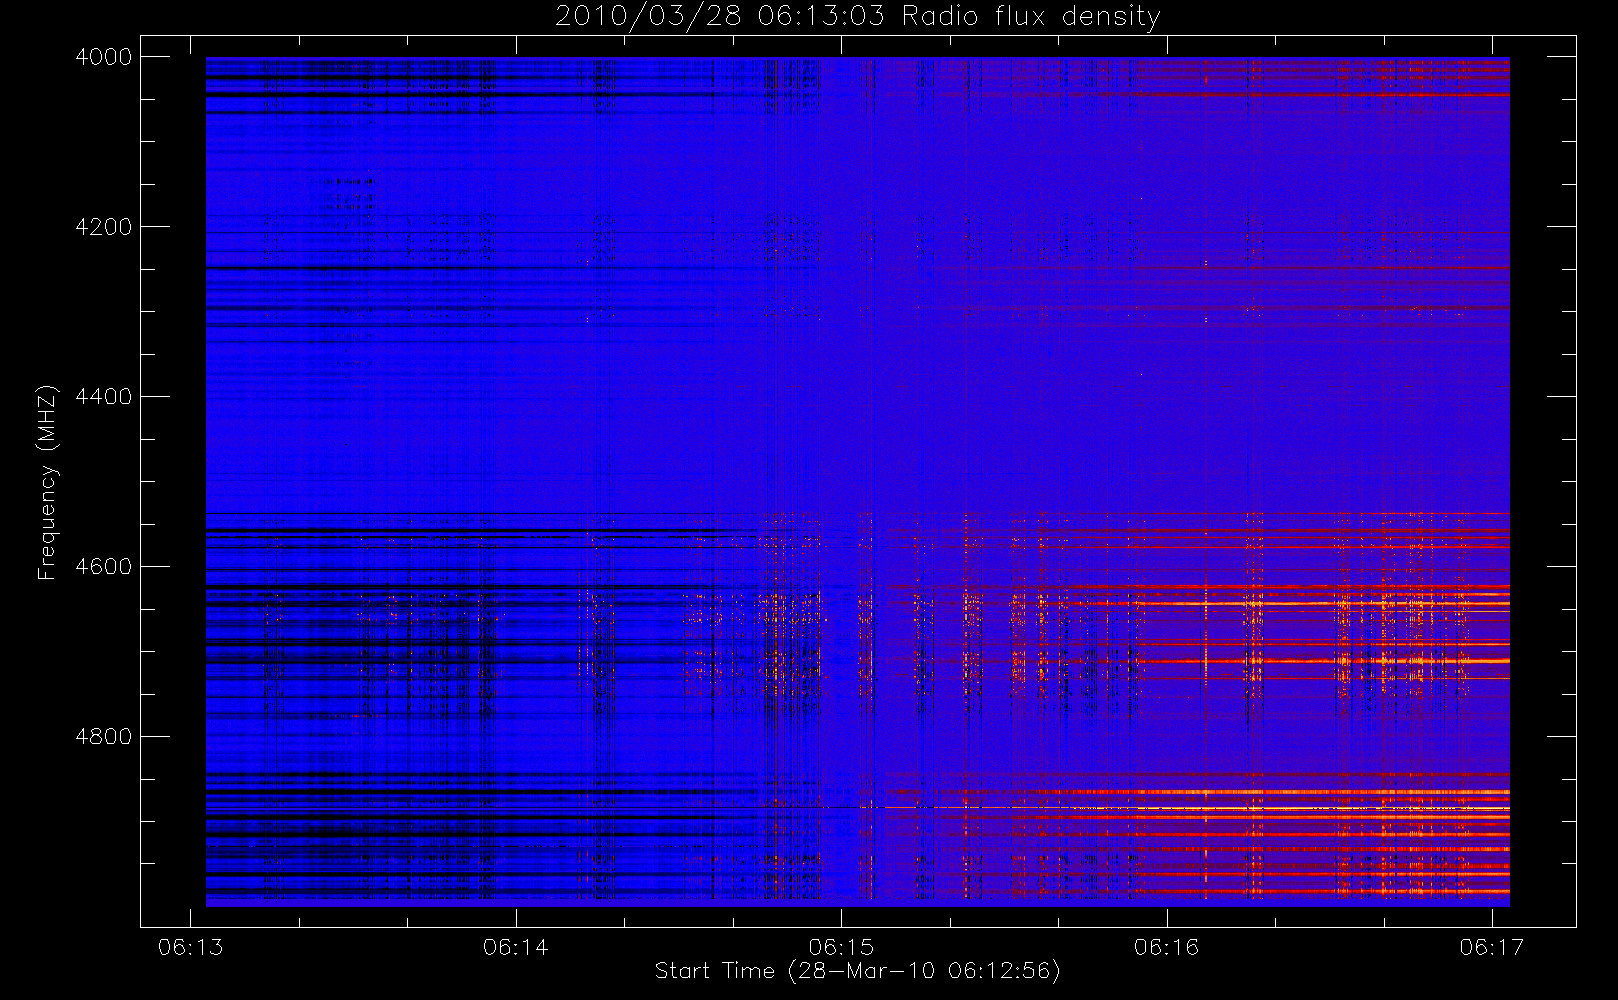
Task: Click the 06:13 time tick label
Action: (x=190, y=947)
